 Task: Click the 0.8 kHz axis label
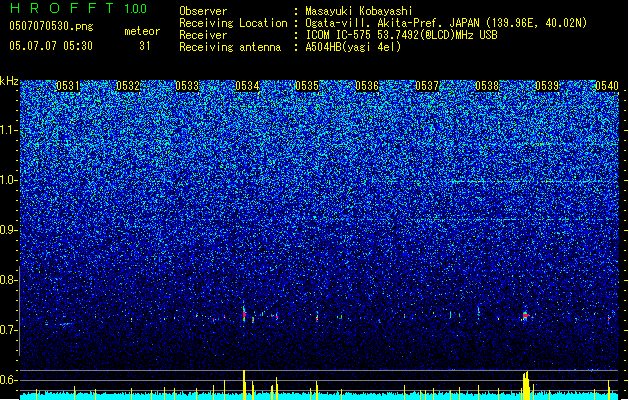[9, 280]
